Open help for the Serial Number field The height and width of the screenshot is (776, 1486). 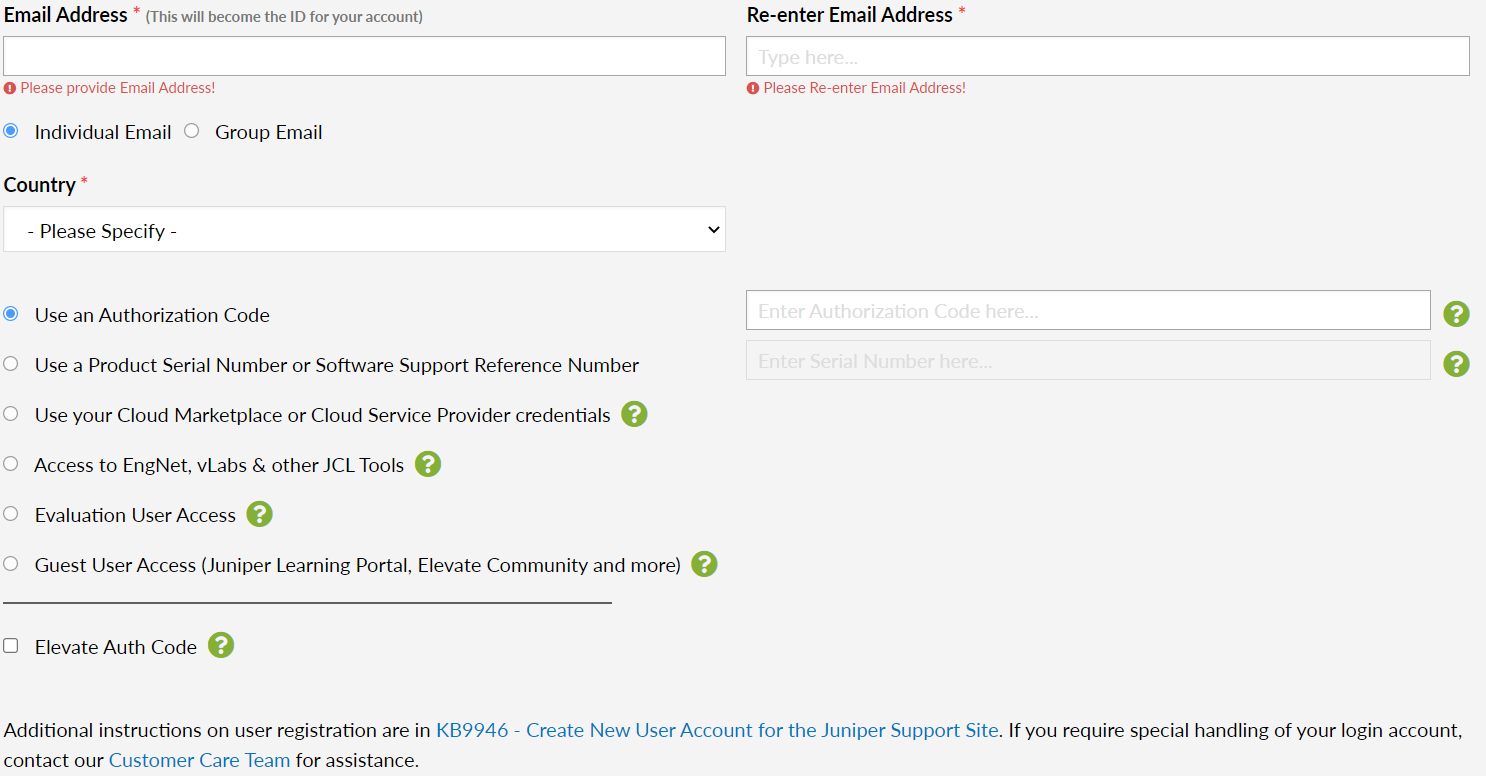(x=1456, y=363)
